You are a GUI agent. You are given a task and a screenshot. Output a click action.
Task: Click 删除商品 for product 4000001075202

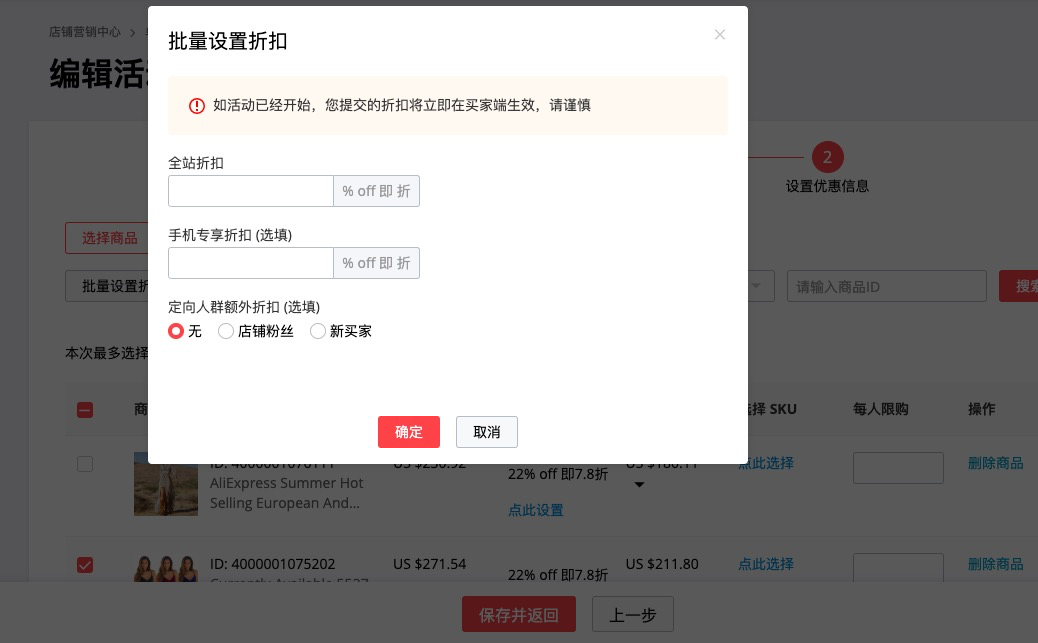pyautogui.click(x=996, y=564)
